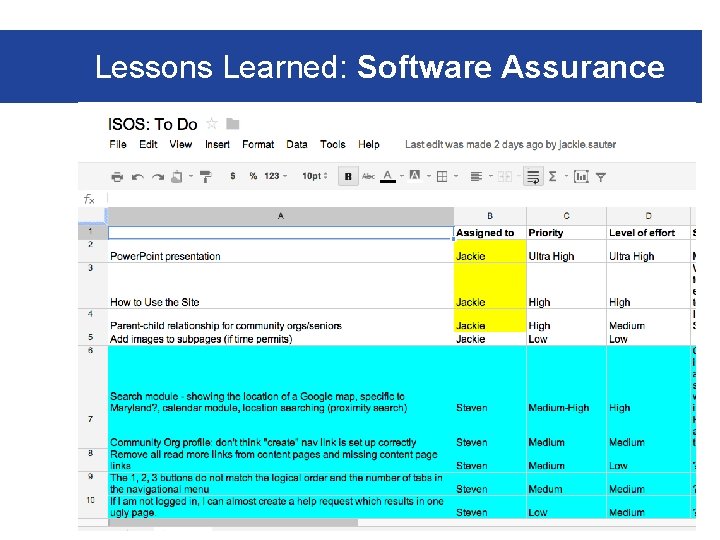The height and width of the screenshot is (540, 720).
Task: Open dropdown arrow next to align
Action: click(x=490, y=176)
